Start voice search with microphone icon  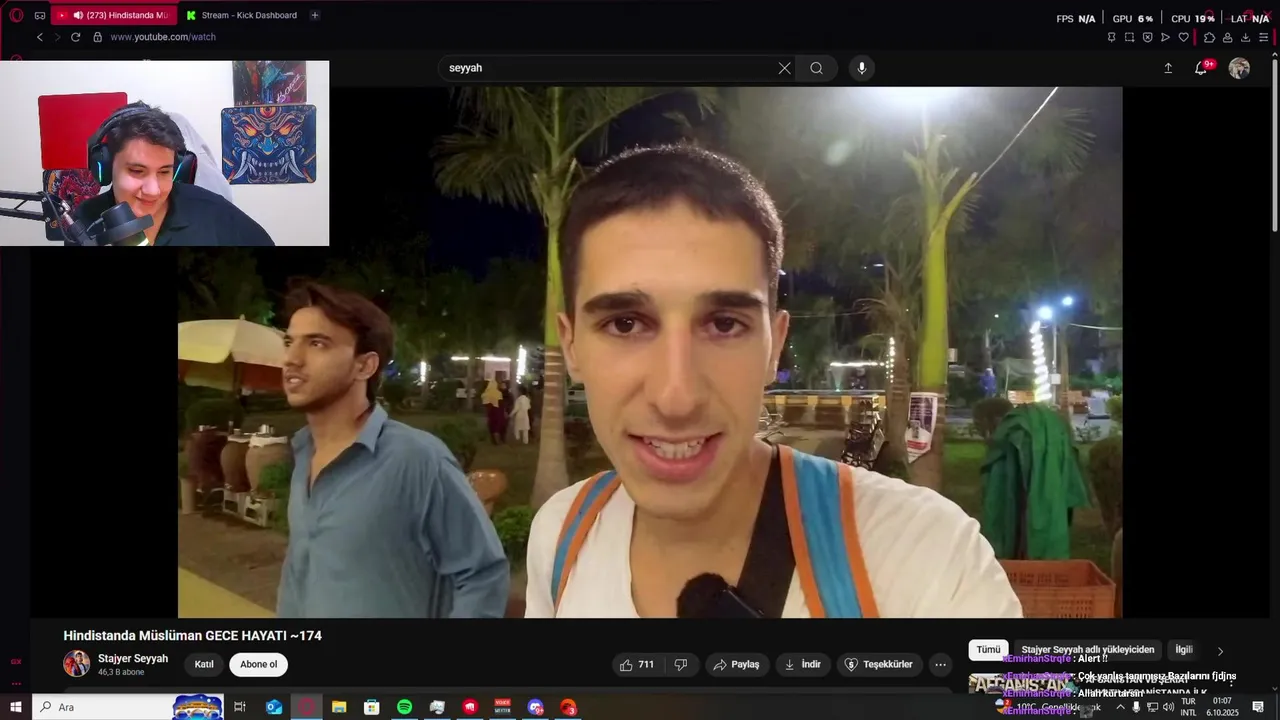862,68
